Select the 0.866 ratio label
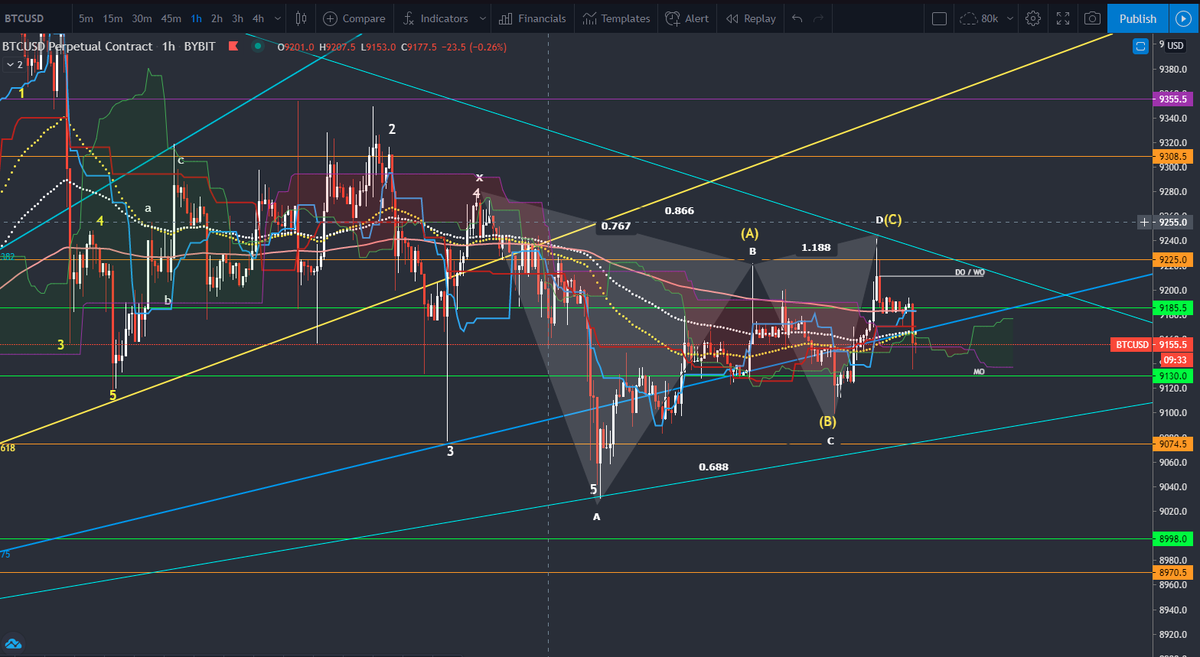Screen dimensions: 1200x657 [679, 211]
